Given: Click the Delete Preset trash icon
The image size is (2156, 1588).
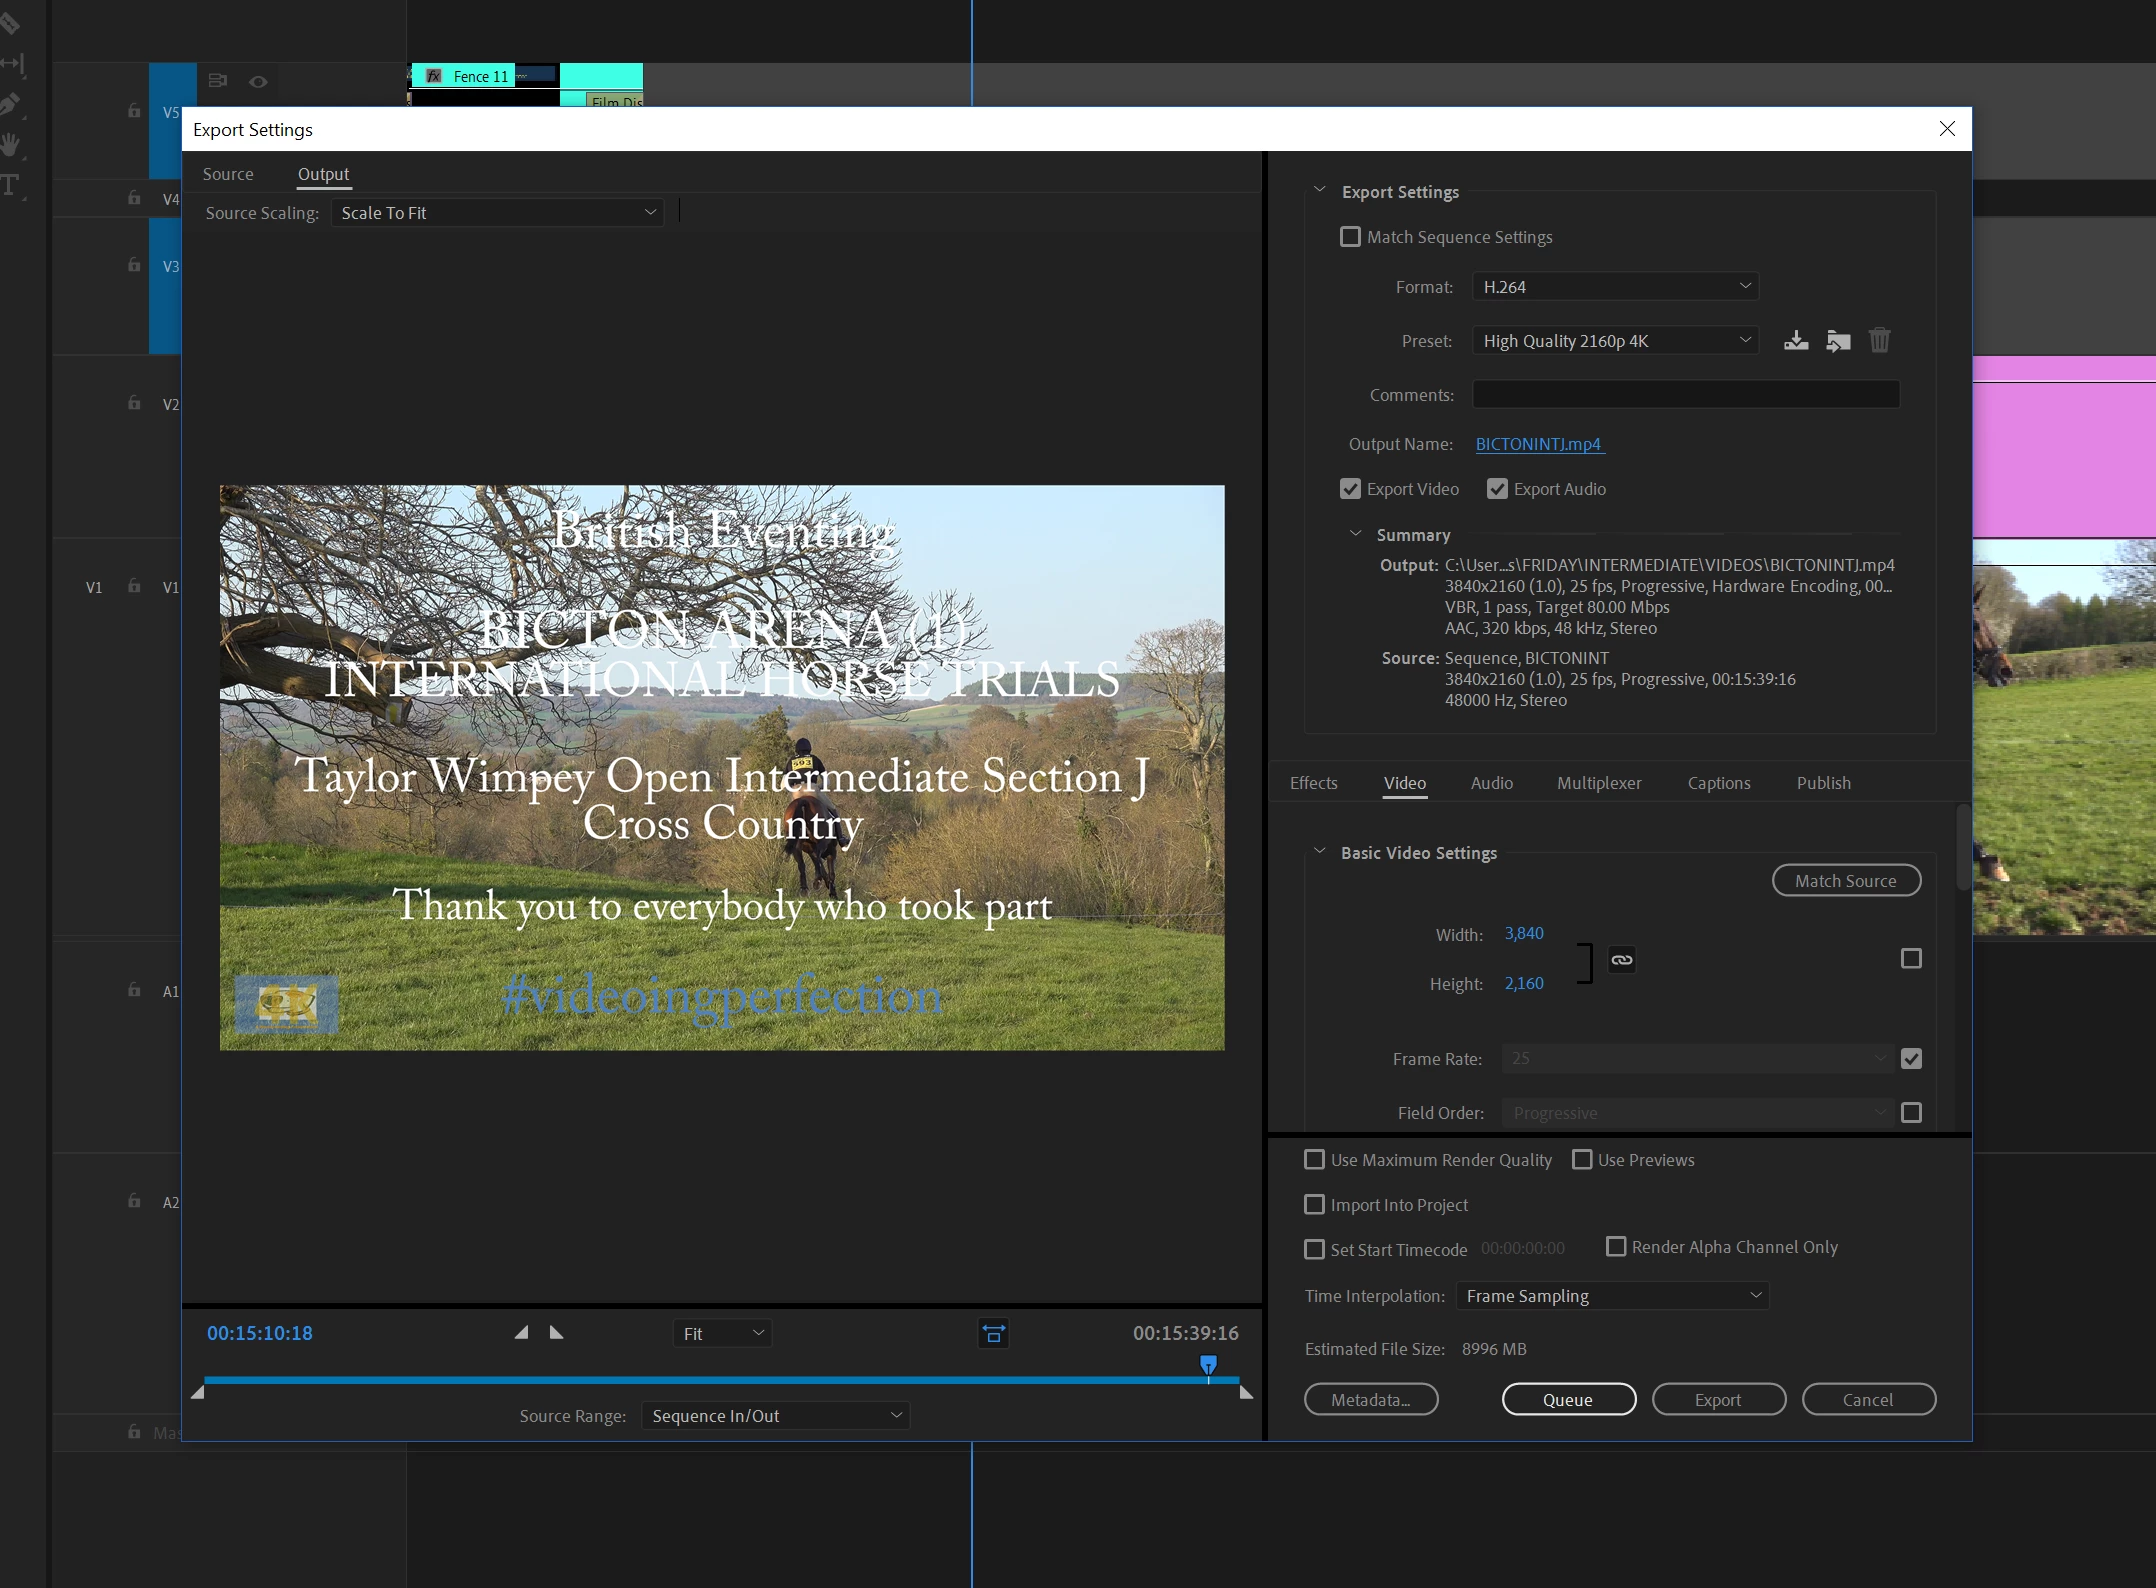Looking at the screenshot, I should [x=1880, y=341].
